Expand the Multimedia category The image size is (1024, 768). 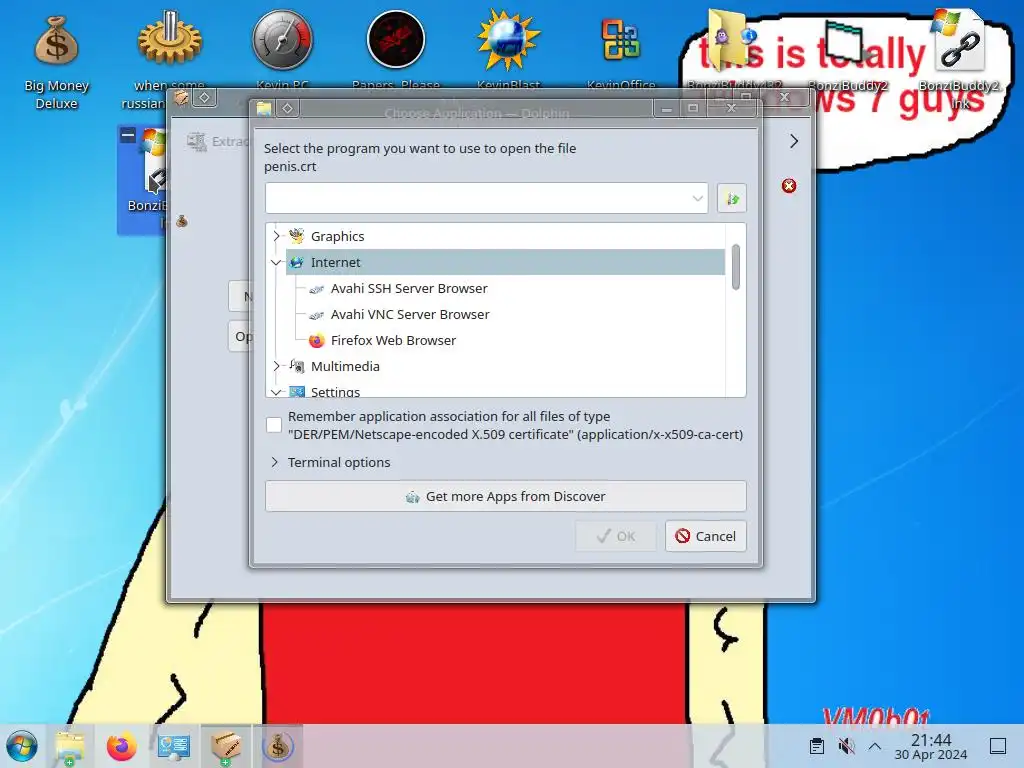click(x=276, y=366)
